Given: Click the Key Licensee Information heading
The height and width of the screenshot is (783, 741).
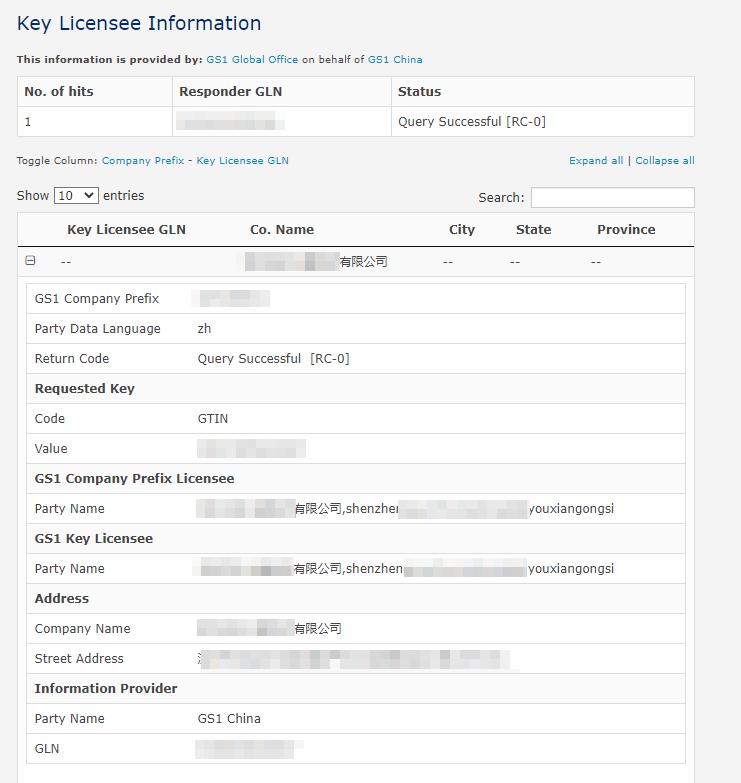Looking at the screenshot, I should (139, 23).
